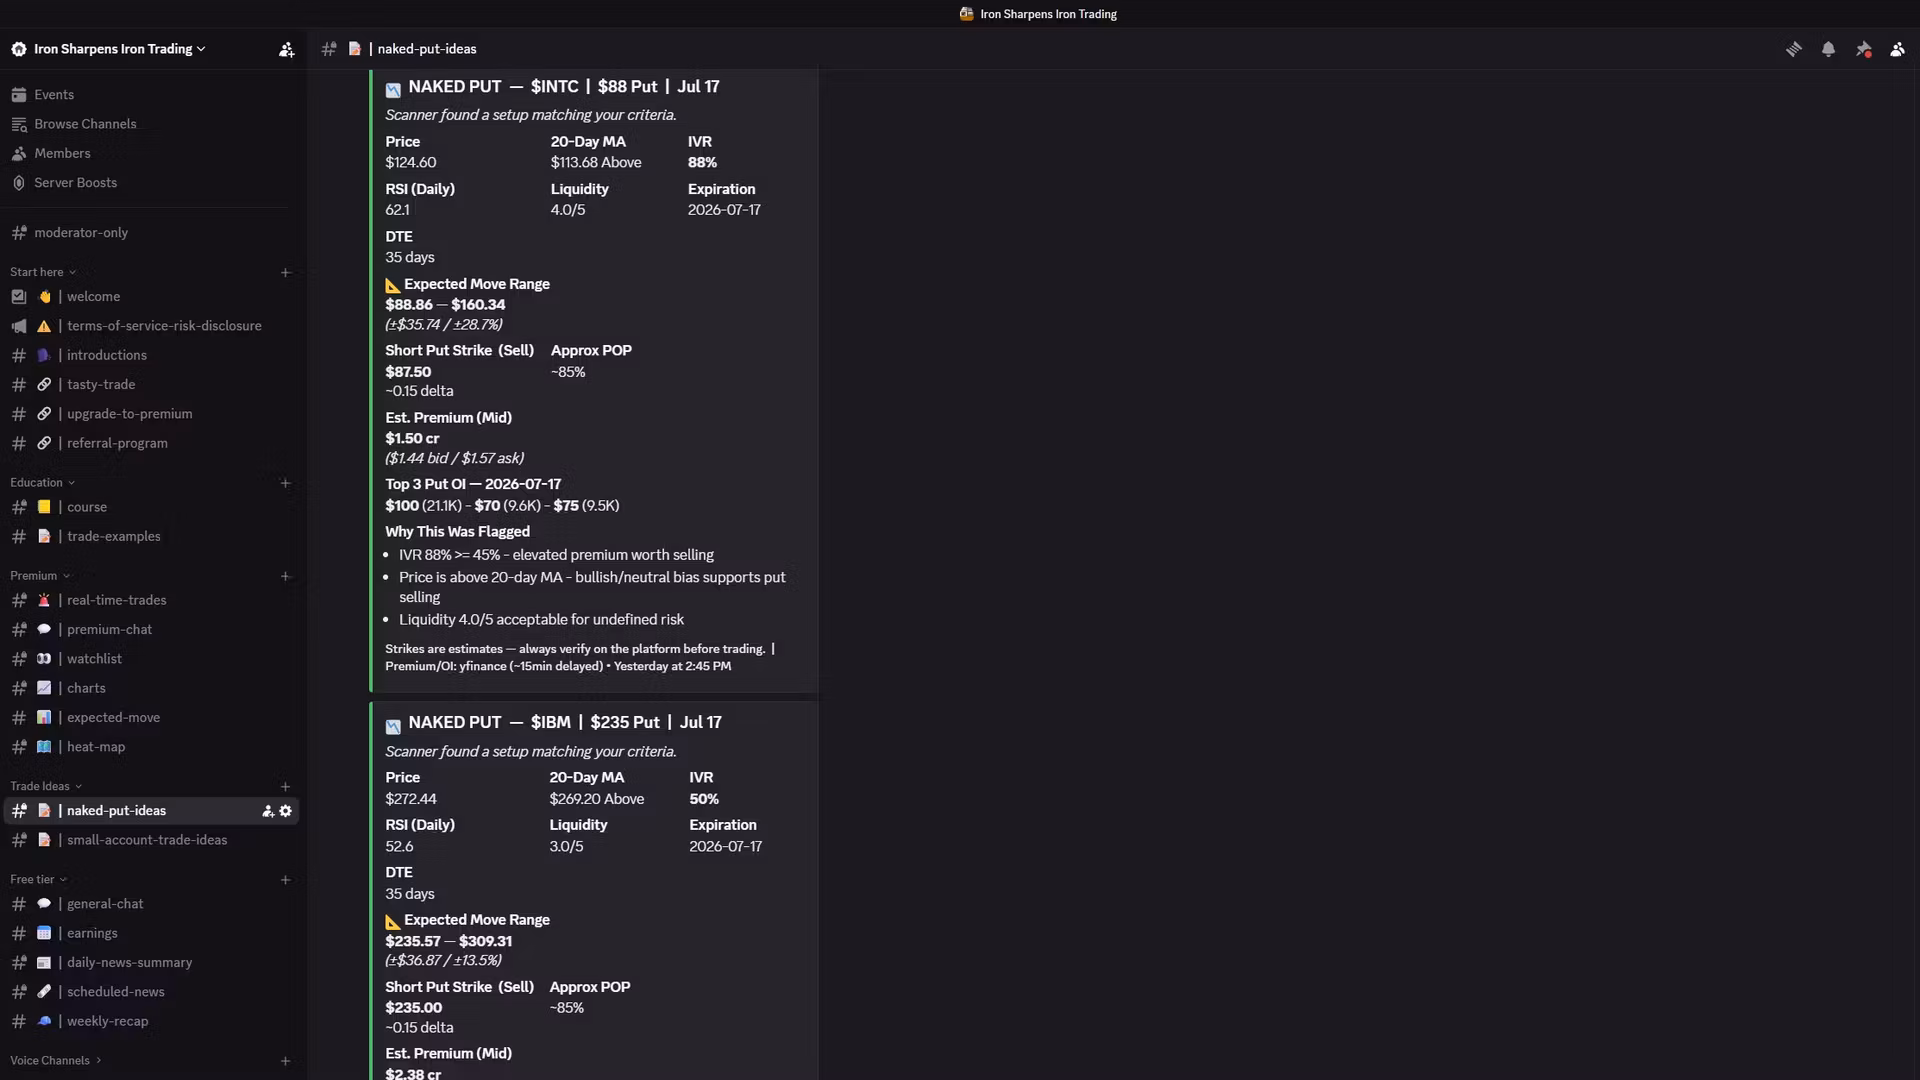This screenshot has height=1080, width=1920.
Task: Click create invite icon on naked-put-ideas
Action: [268, 811]
